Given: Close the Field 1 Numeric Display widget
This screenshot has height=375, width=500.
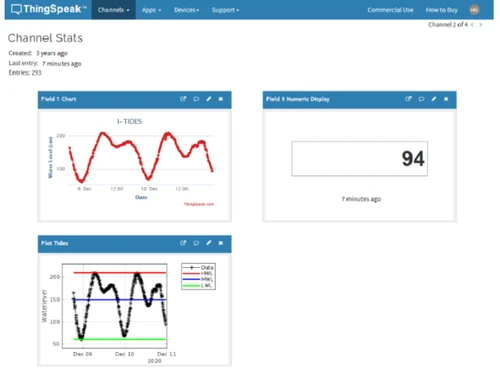Looking at the screenshot, I should pyautogui.click(x=446, y=99).
